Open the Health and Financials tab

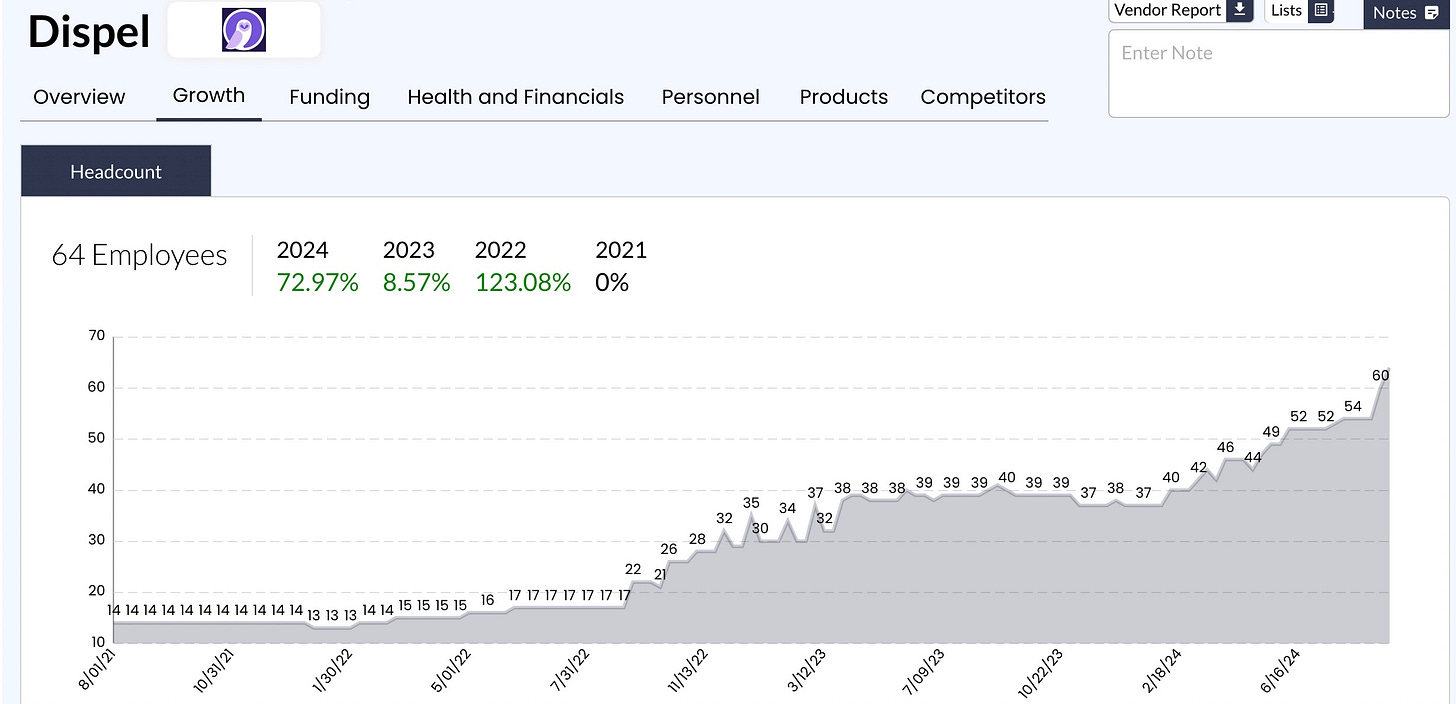[515, 97]
